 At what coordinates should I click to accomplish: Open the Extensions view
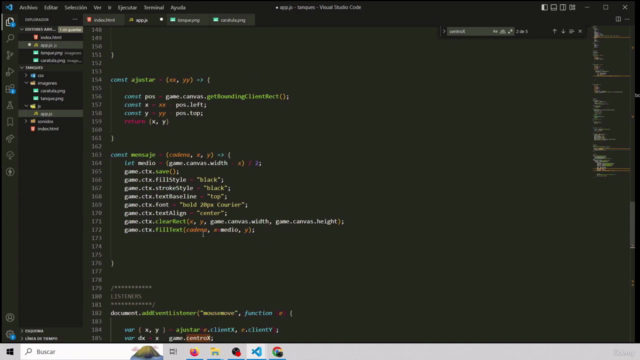[10, 89]
